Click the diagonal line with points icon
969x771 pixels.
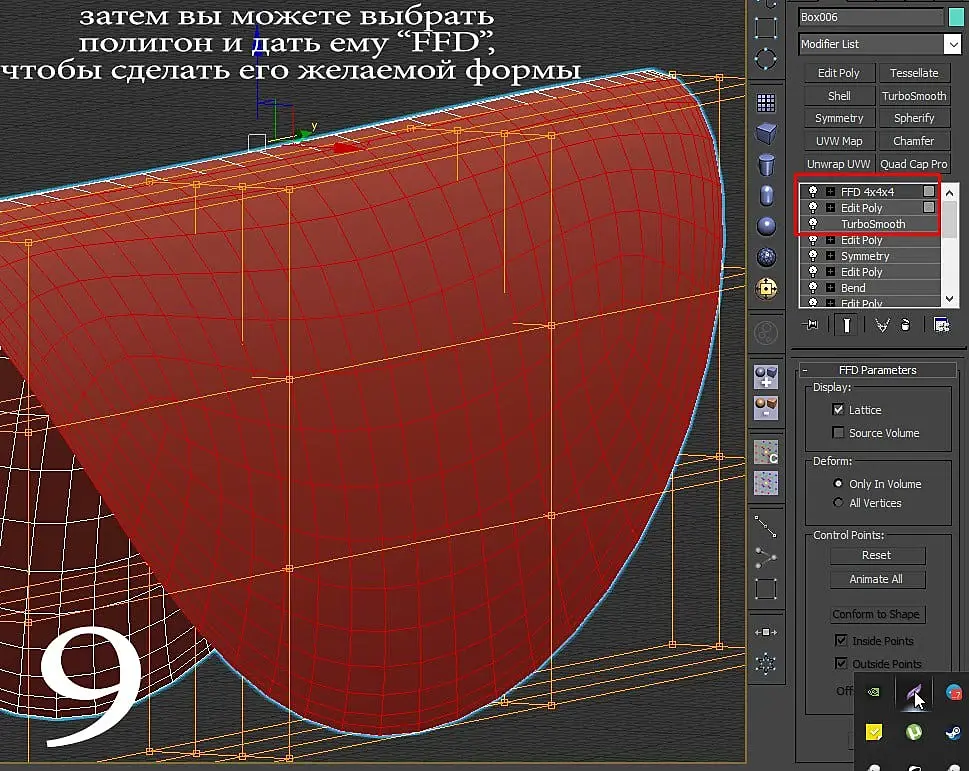point(766,527)
